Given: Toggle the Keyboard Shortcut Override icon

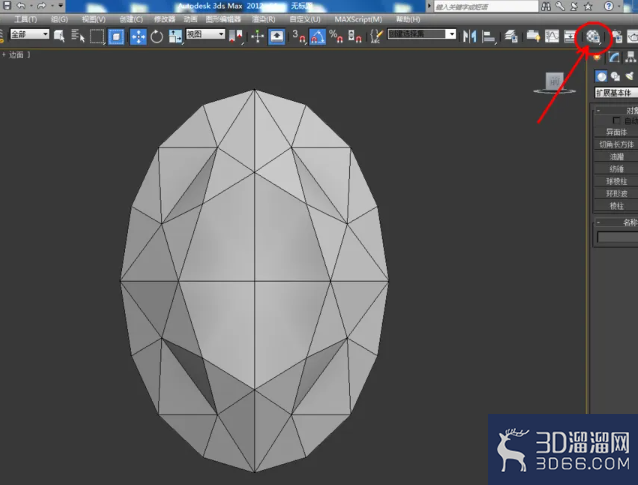Looking at the screenshot, I should click(x=277, y=37).
